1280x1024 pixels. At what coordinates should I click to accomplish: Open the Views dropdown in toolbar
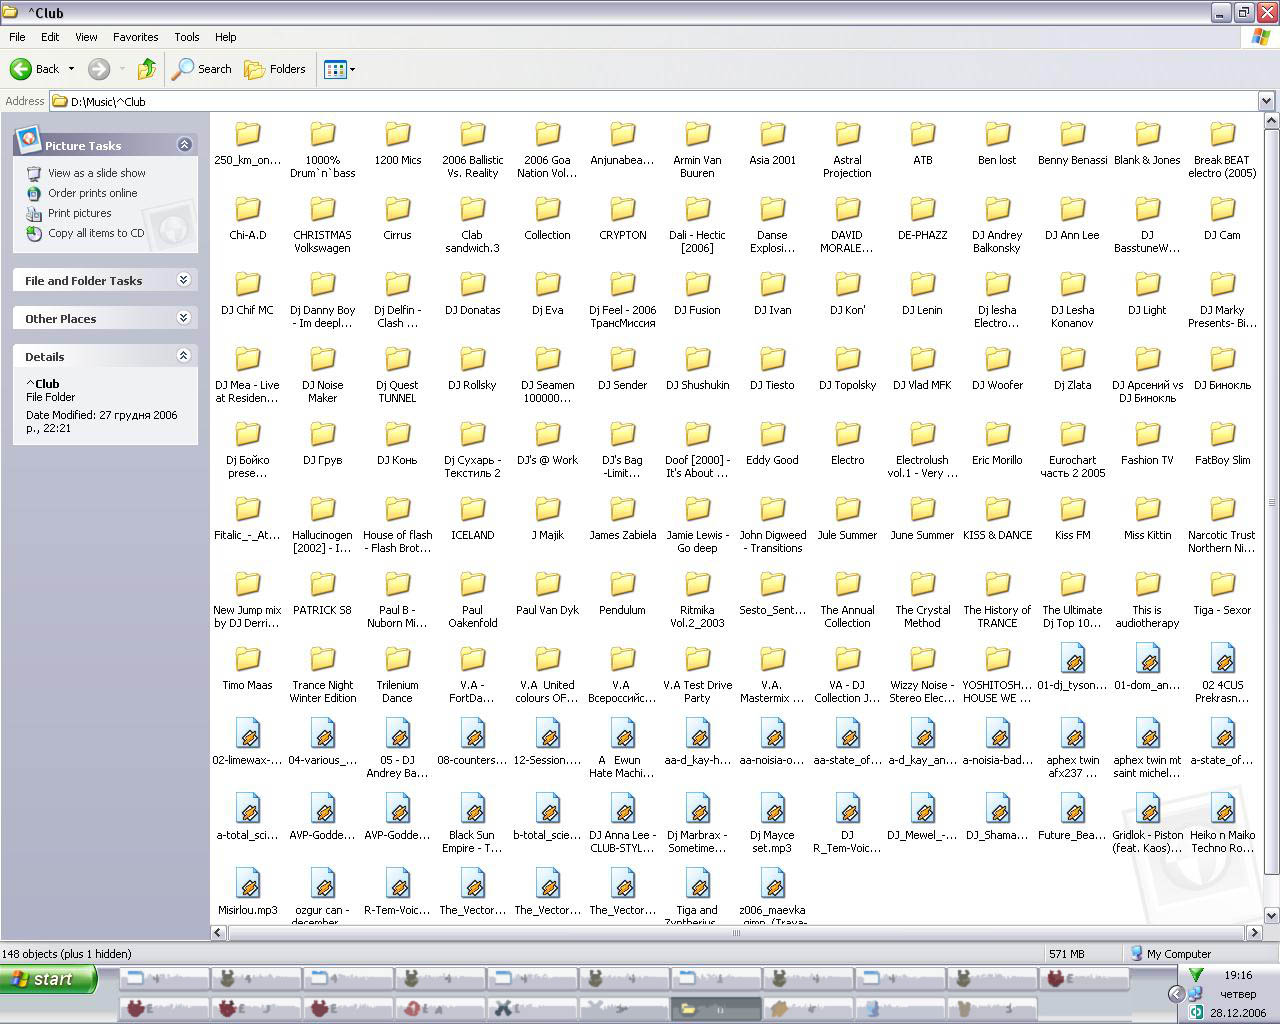[340, 69]
